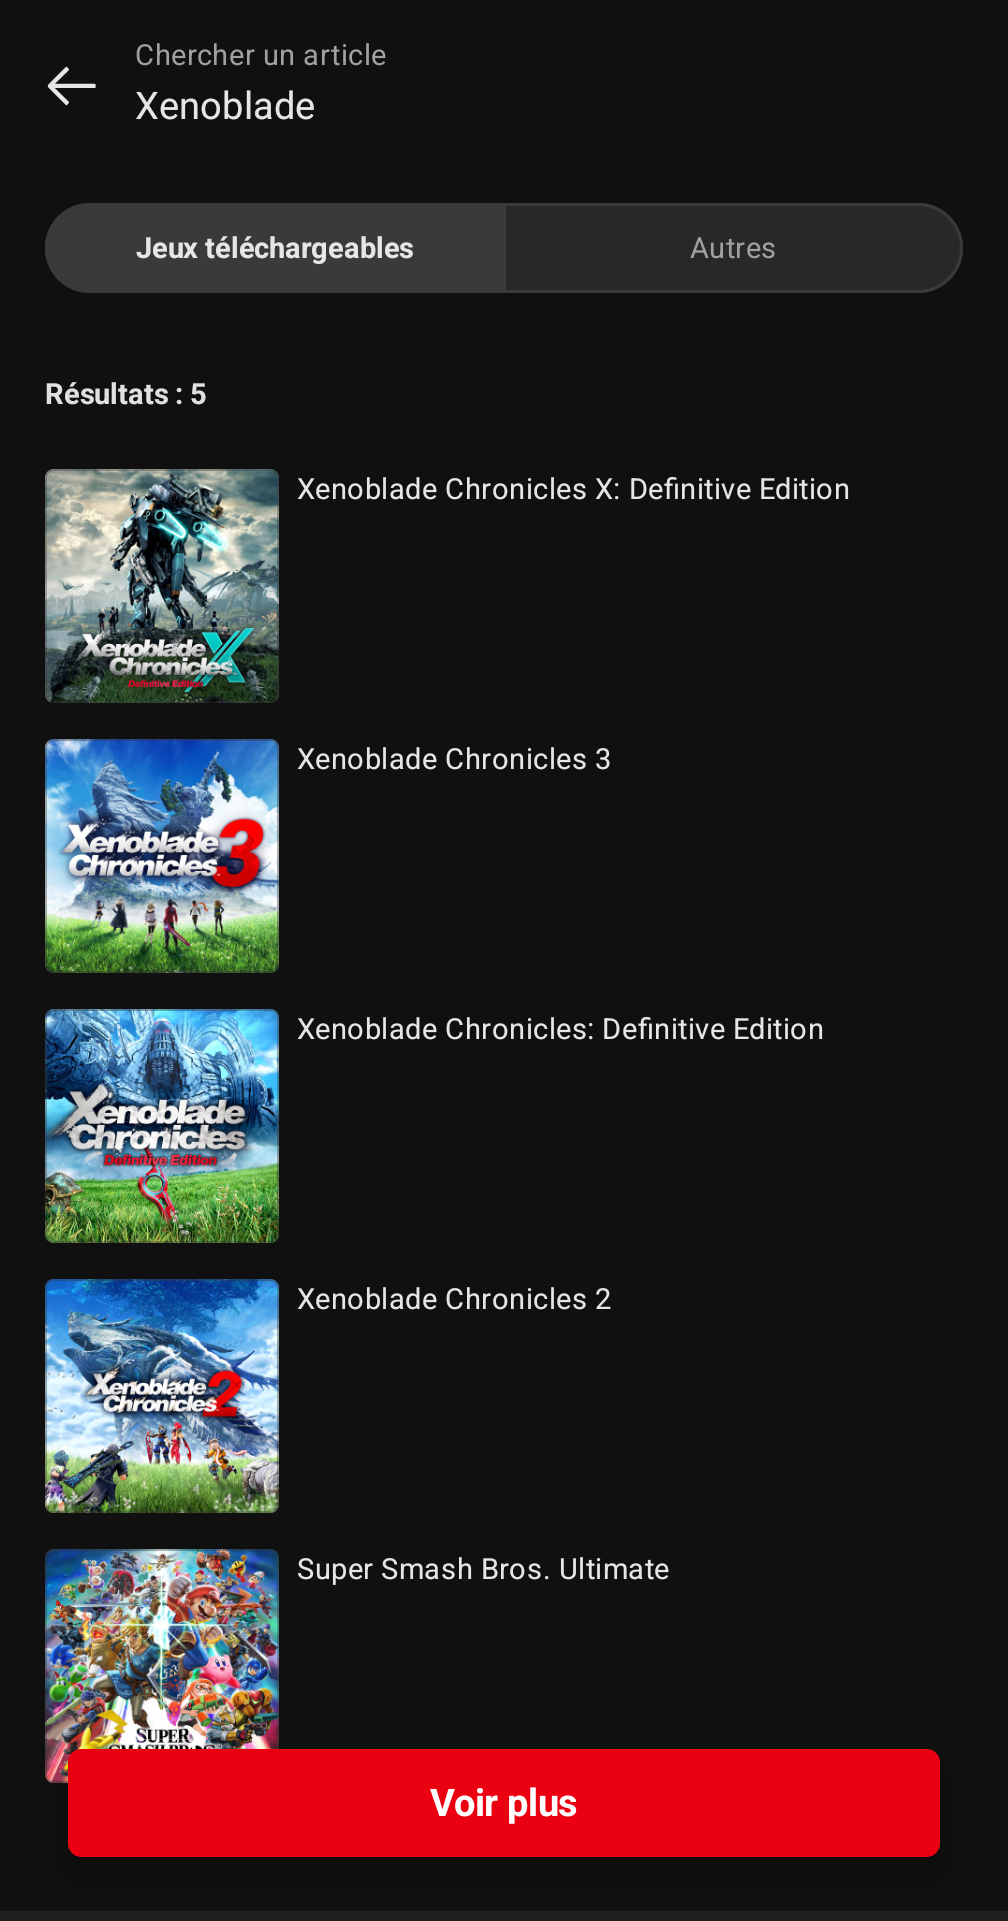Image resolution: width=1008 pixels, height=1921 pixels.
Task: Select the 'Jeux téléchargeables' tab
Action: (x=275, y=248)
